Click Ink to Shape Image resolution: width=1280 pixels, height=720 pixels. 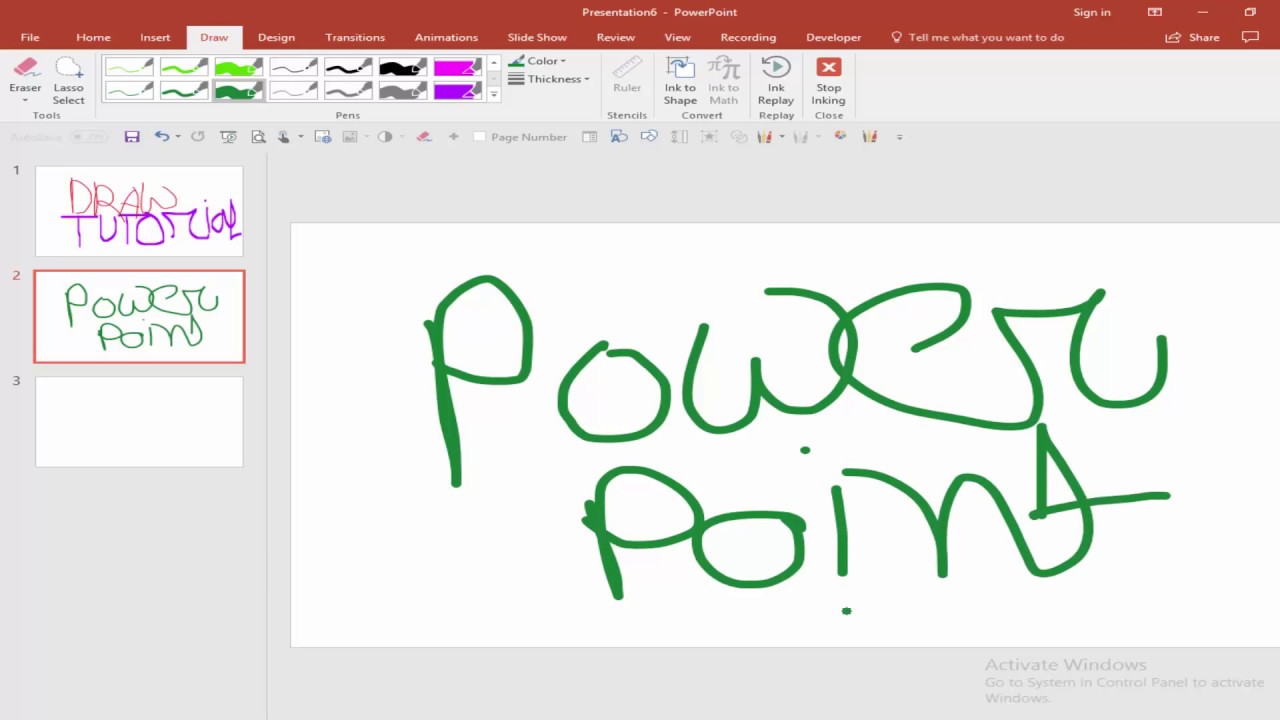click(x=680, y=80)
